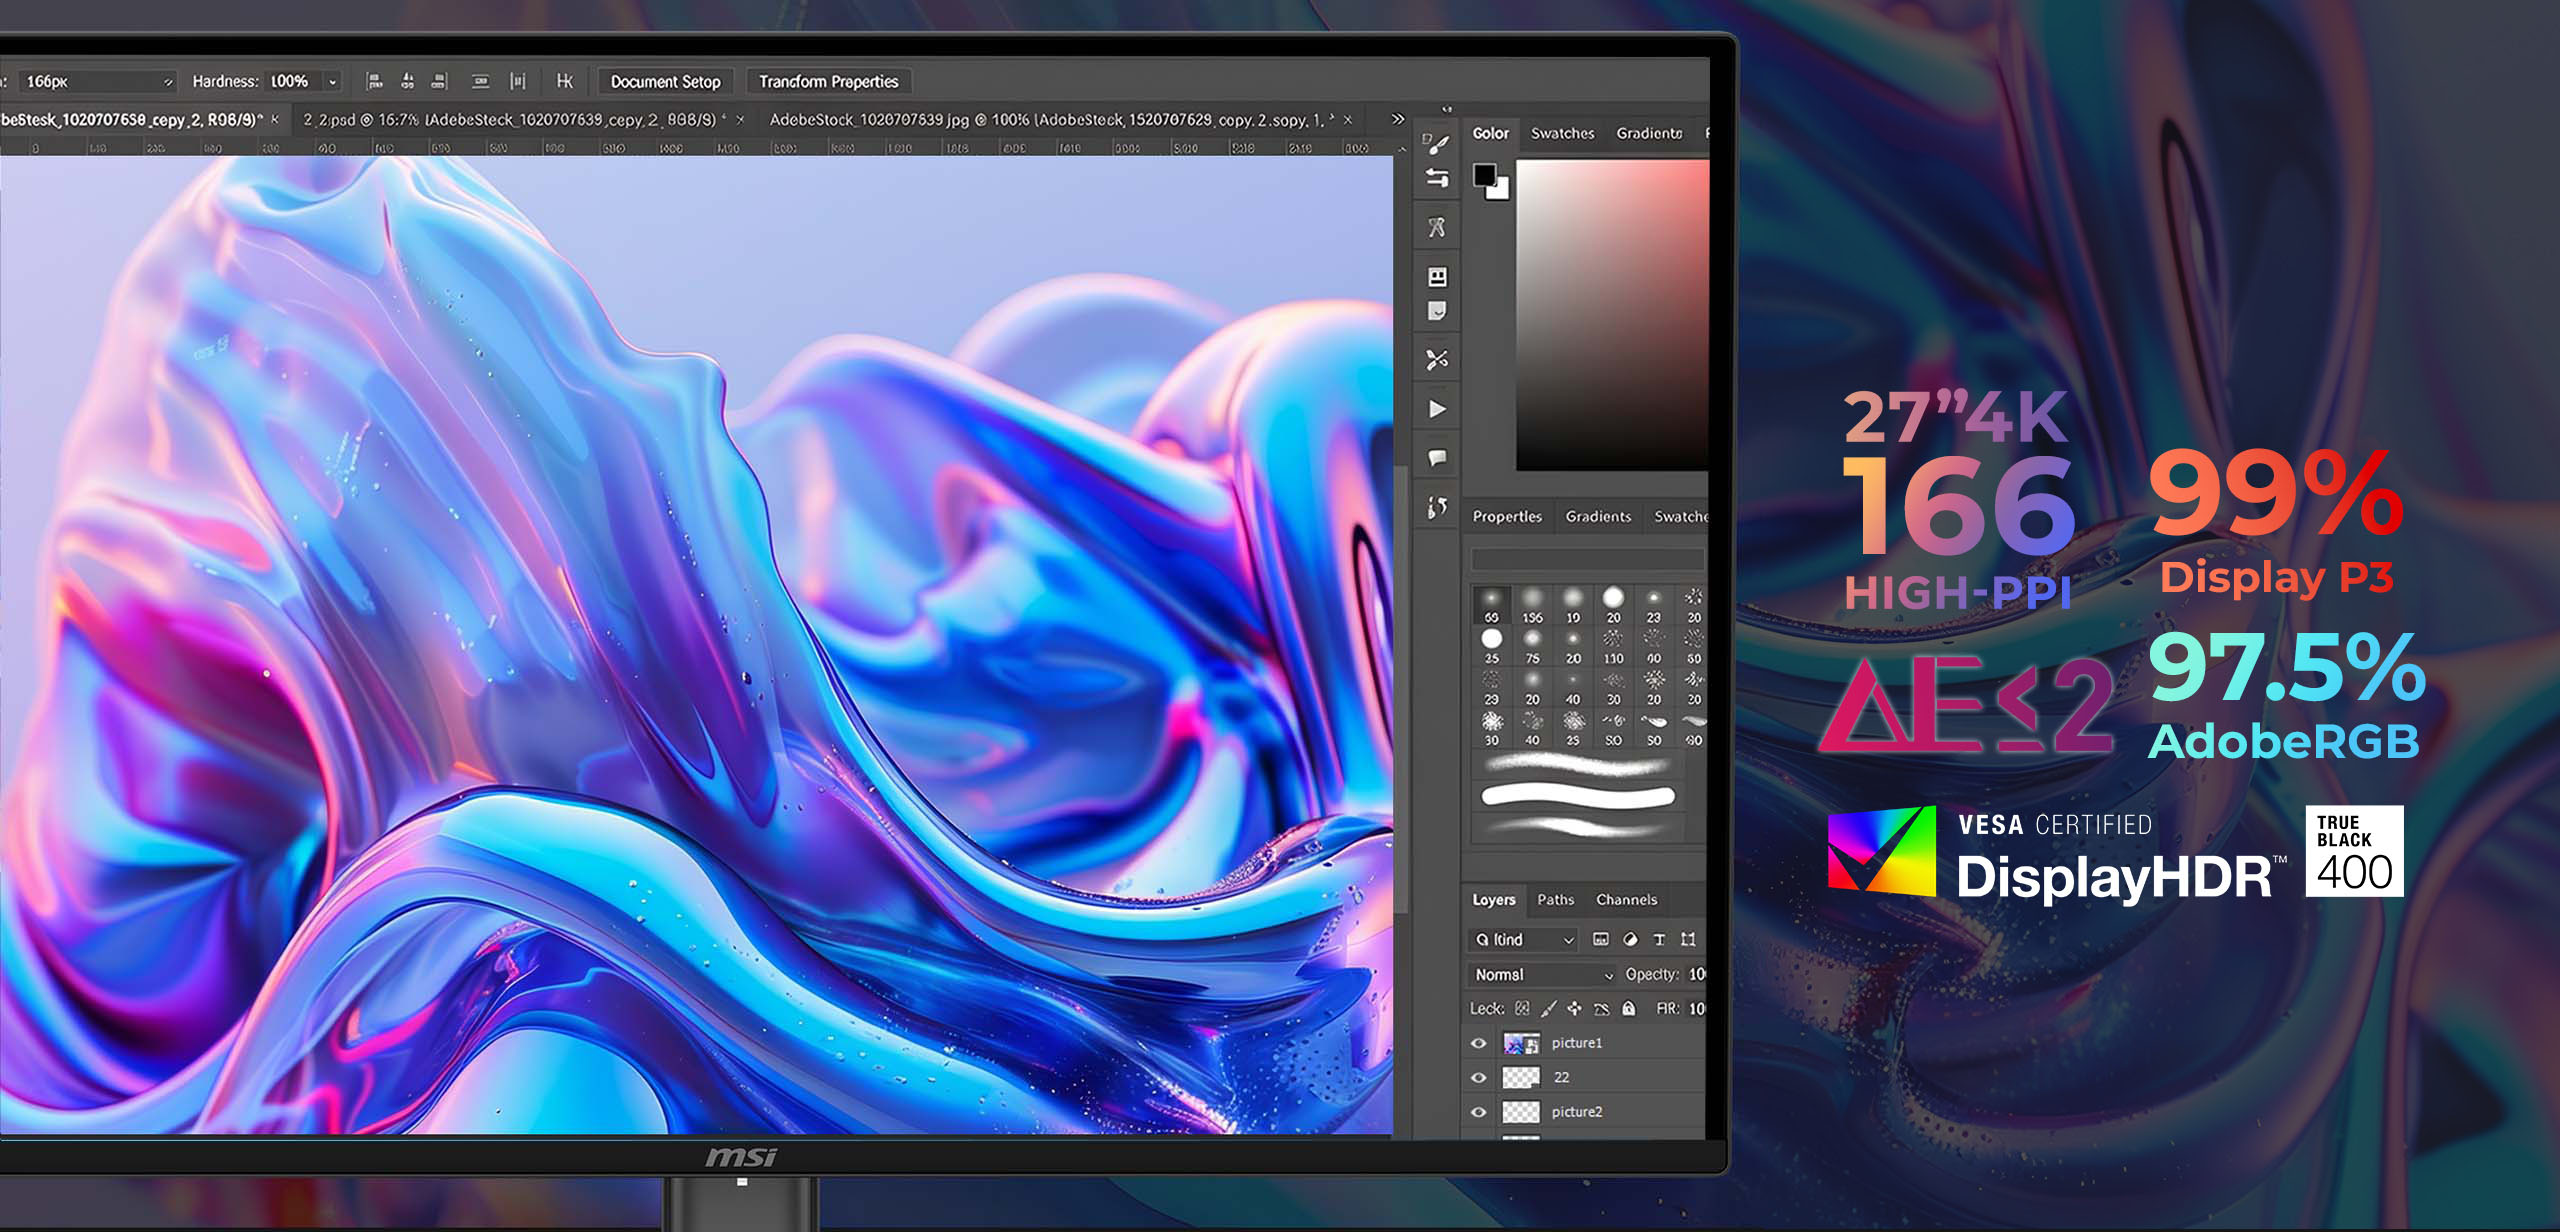Viewport: 2560px width, 1232px height.
Task: Click the third align icon in the options bar
Action: (x=439, y=81)
